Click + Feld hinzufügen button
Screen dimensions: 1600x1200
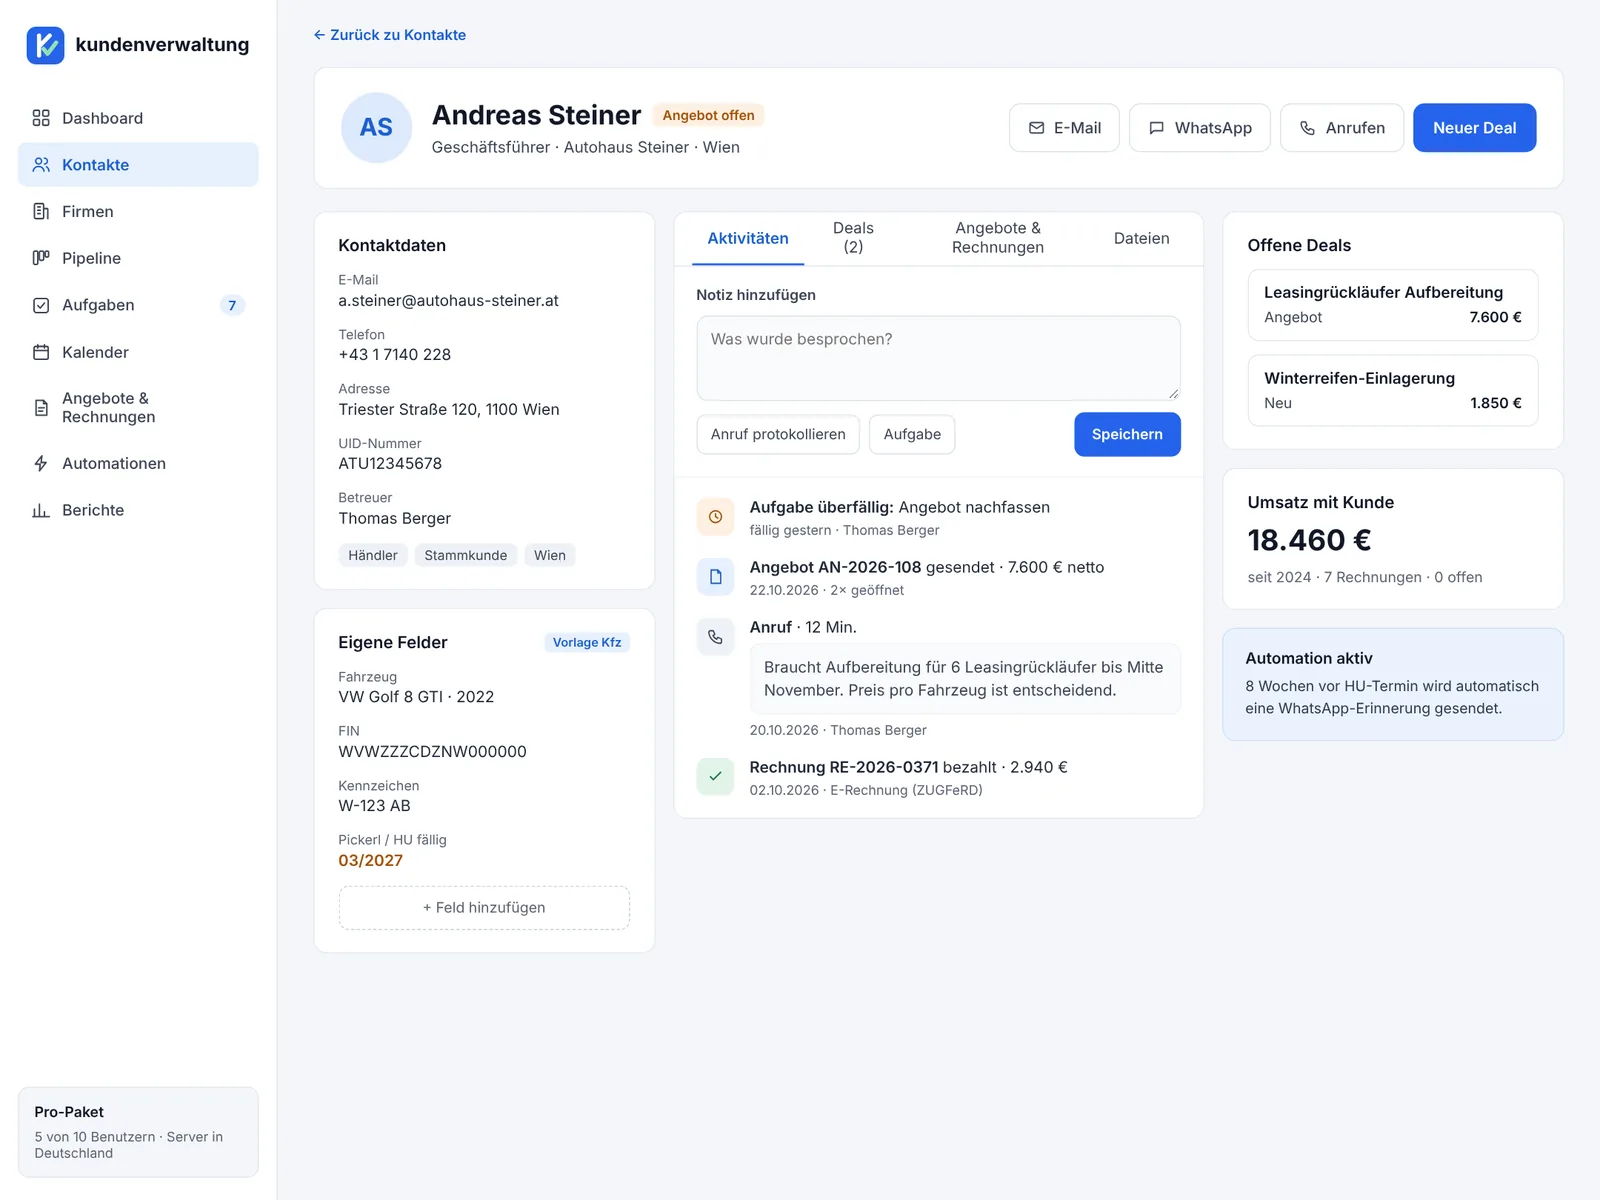484,907
